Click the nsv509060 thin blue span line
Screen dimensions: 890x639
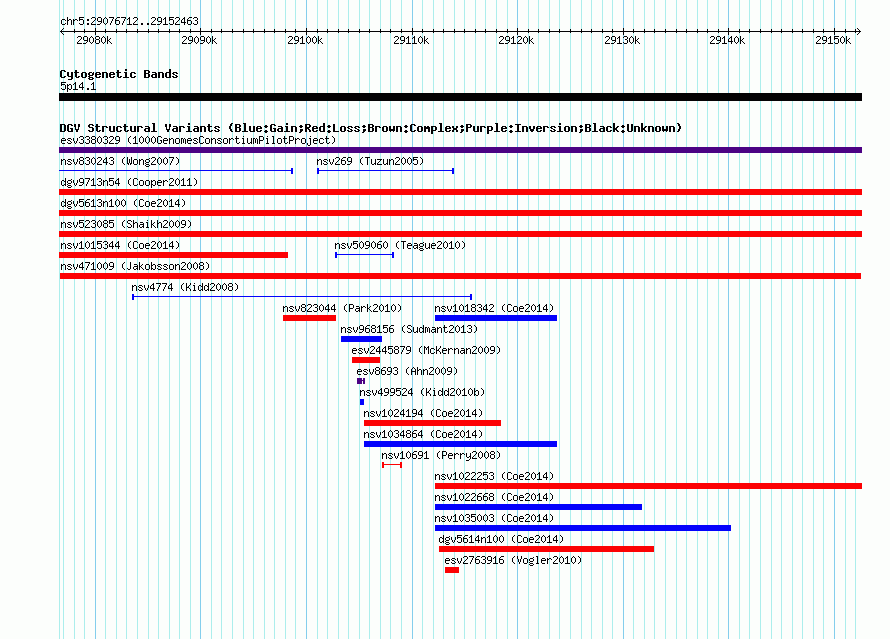tap(364, 255)
